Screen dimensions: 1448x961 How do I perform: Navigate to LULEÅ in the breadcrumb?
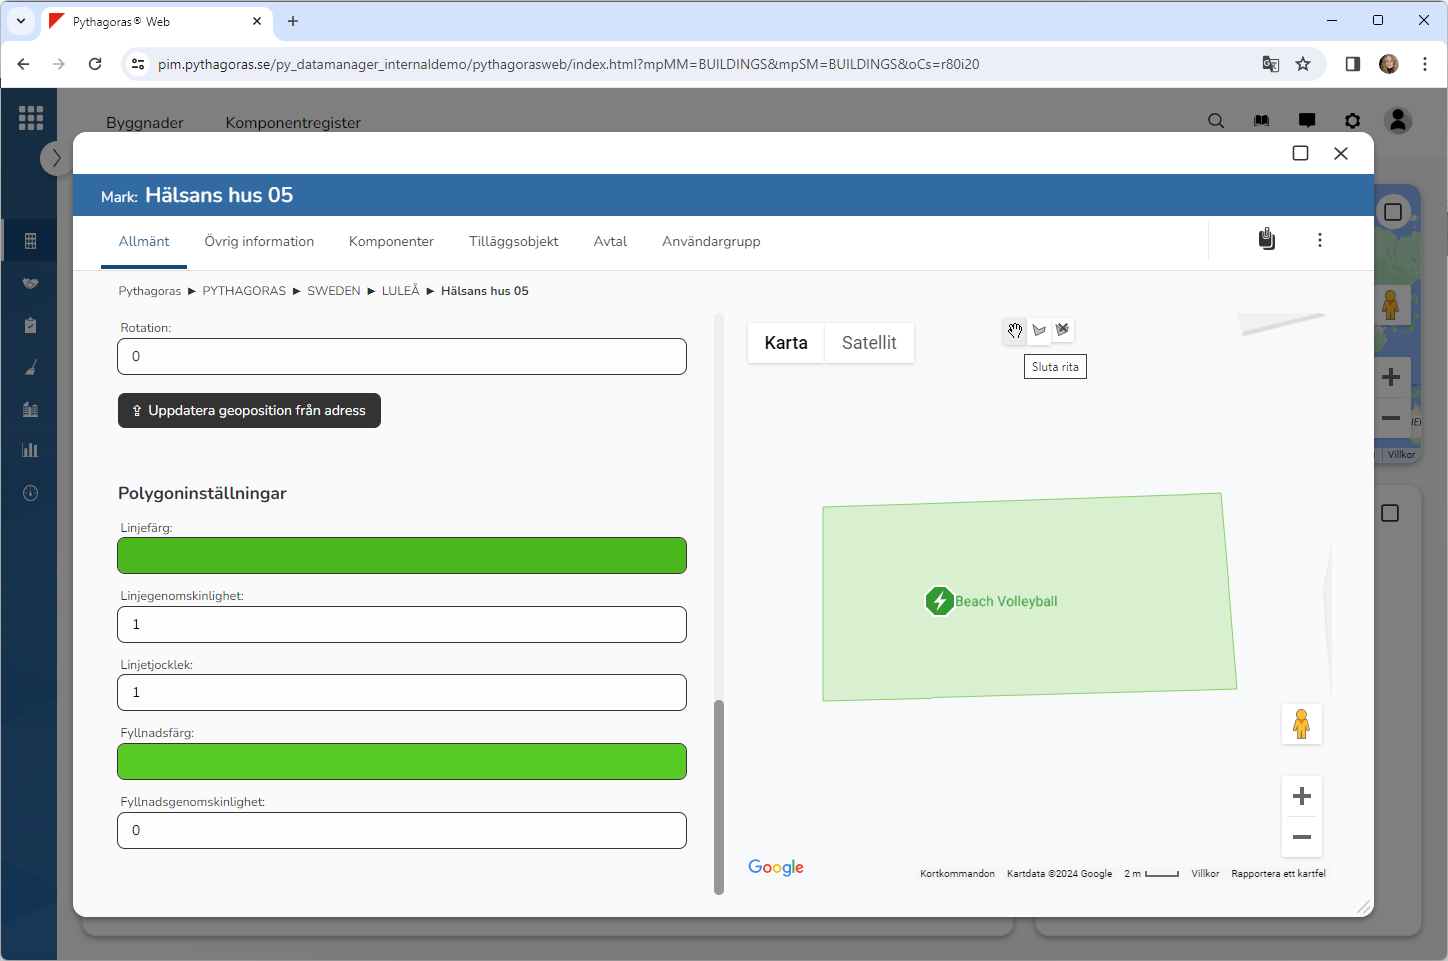point(400,291)
